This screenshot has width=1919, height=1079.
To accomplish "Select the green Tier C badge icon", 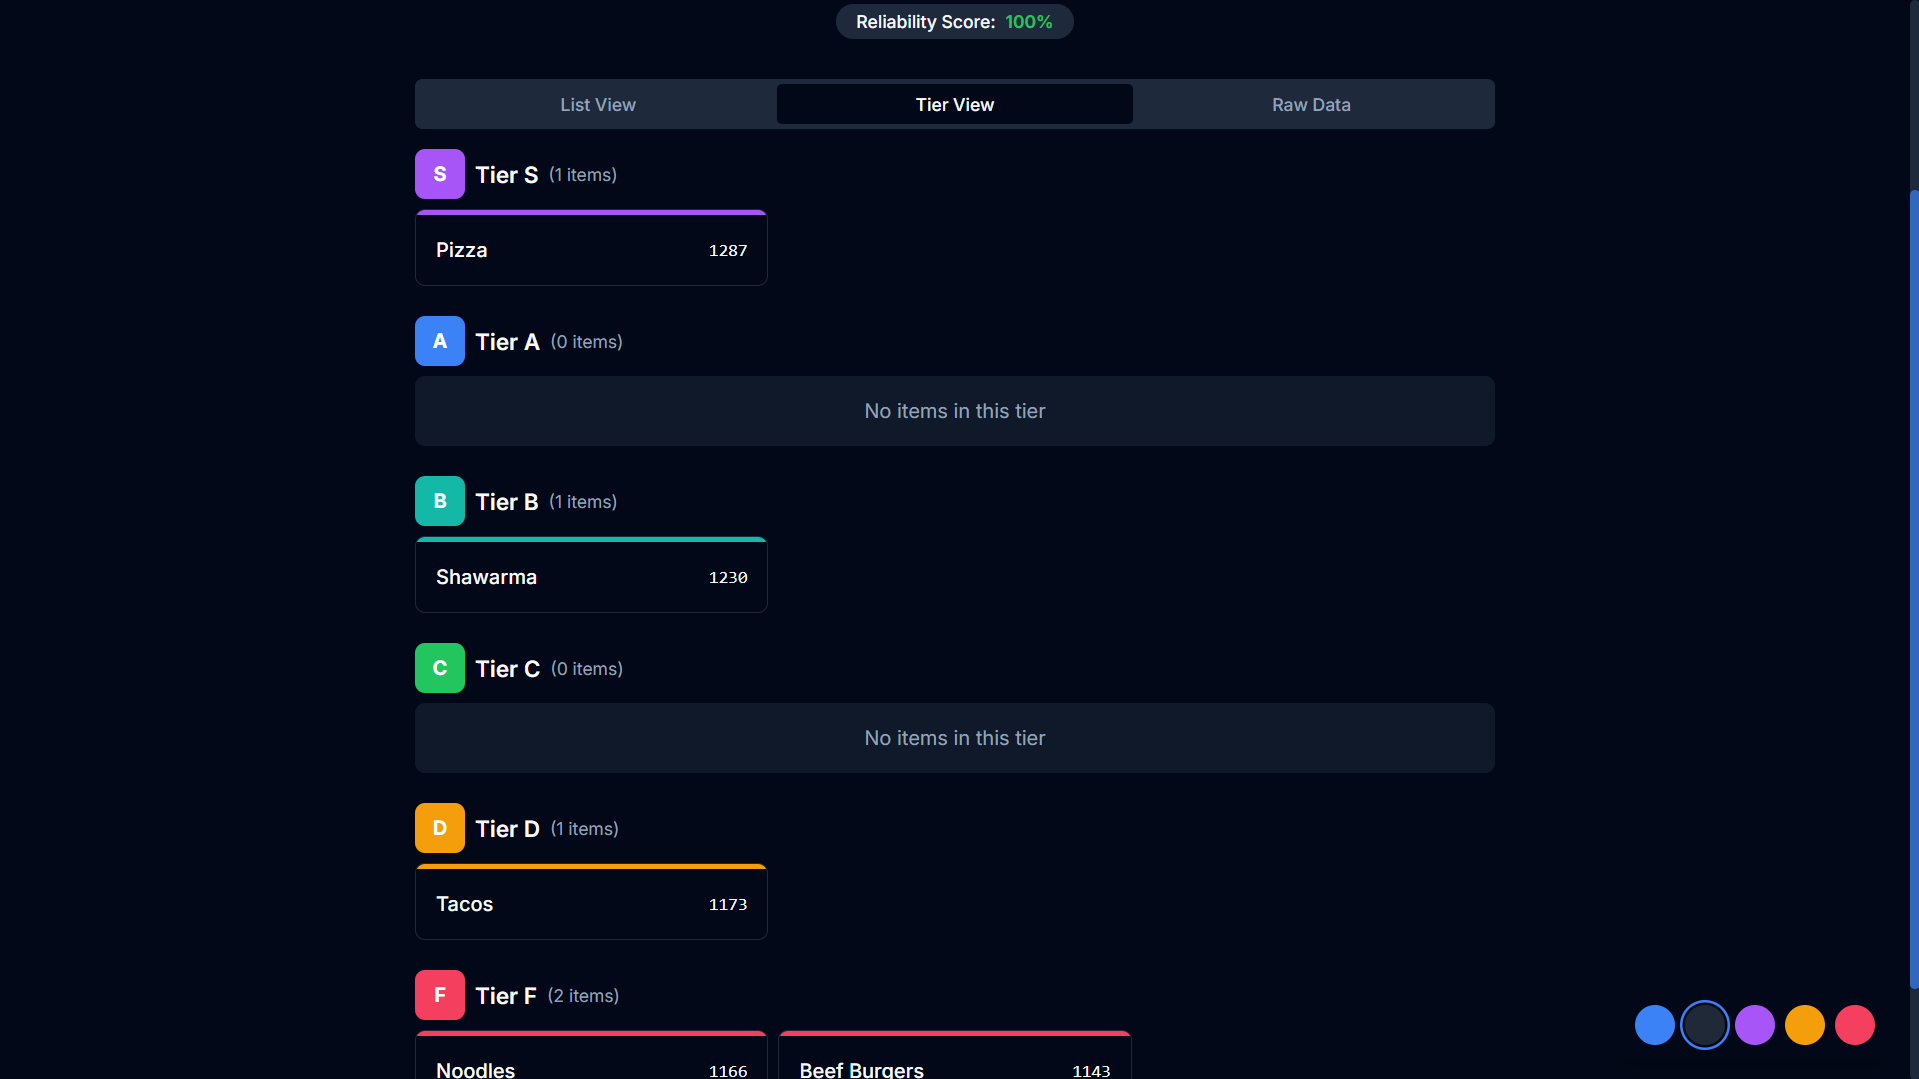I will [440, 667].
